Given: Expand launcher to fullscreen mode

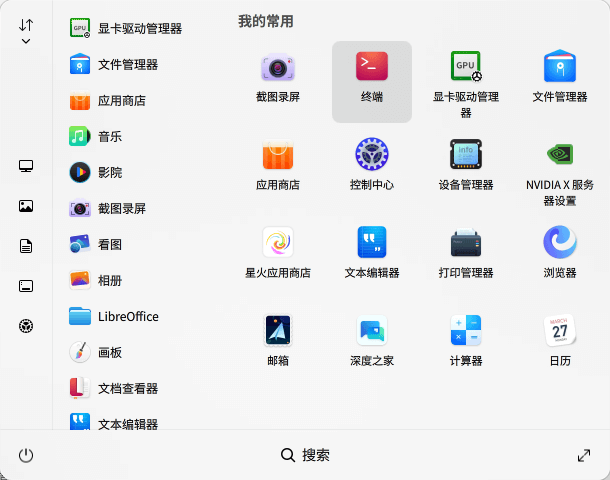Looking at the screenshot, I should 584,455.
